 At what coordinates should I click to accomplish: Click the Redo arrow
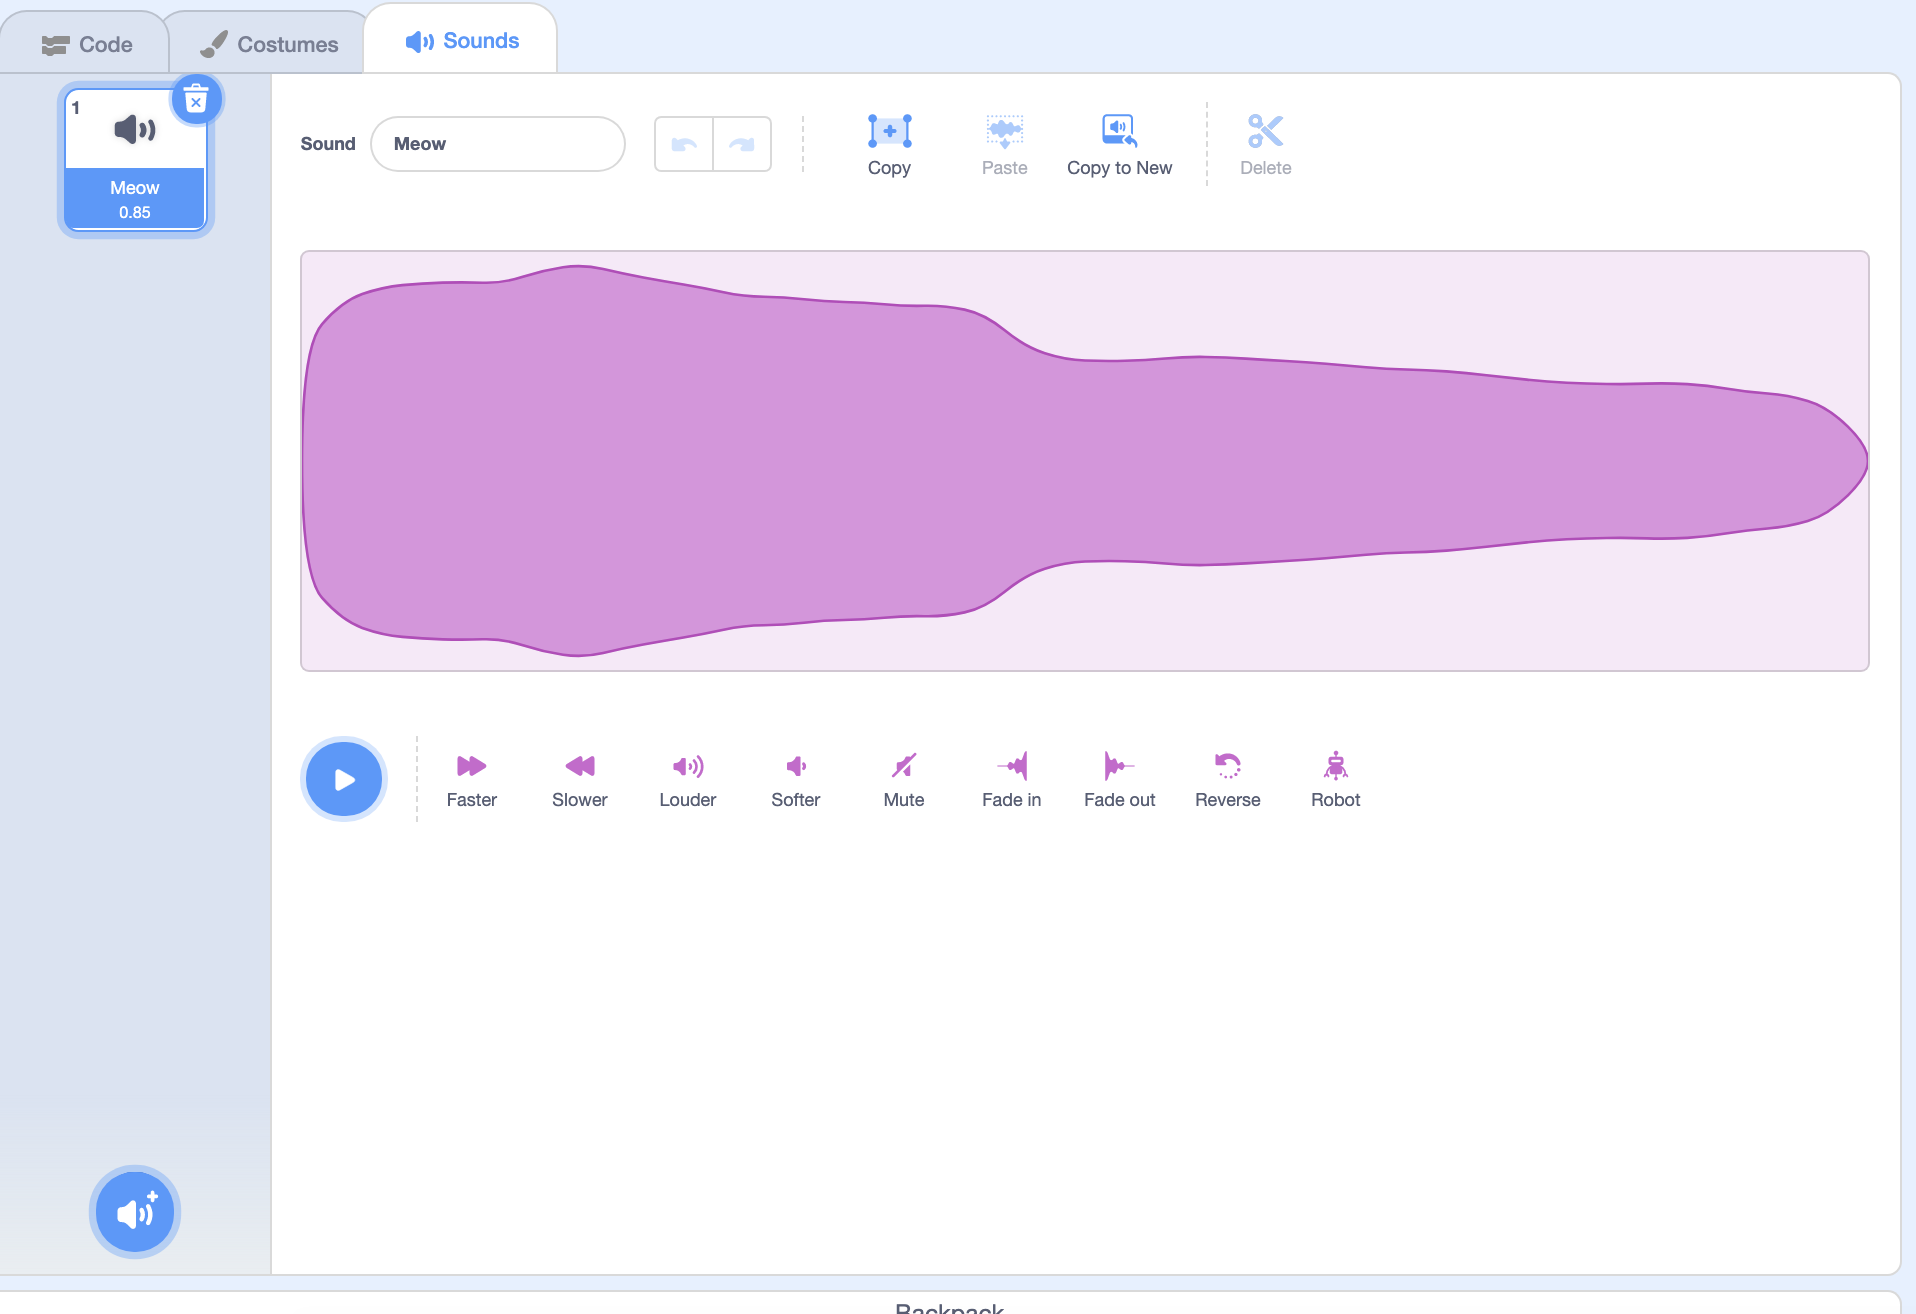tap(741, 143)
